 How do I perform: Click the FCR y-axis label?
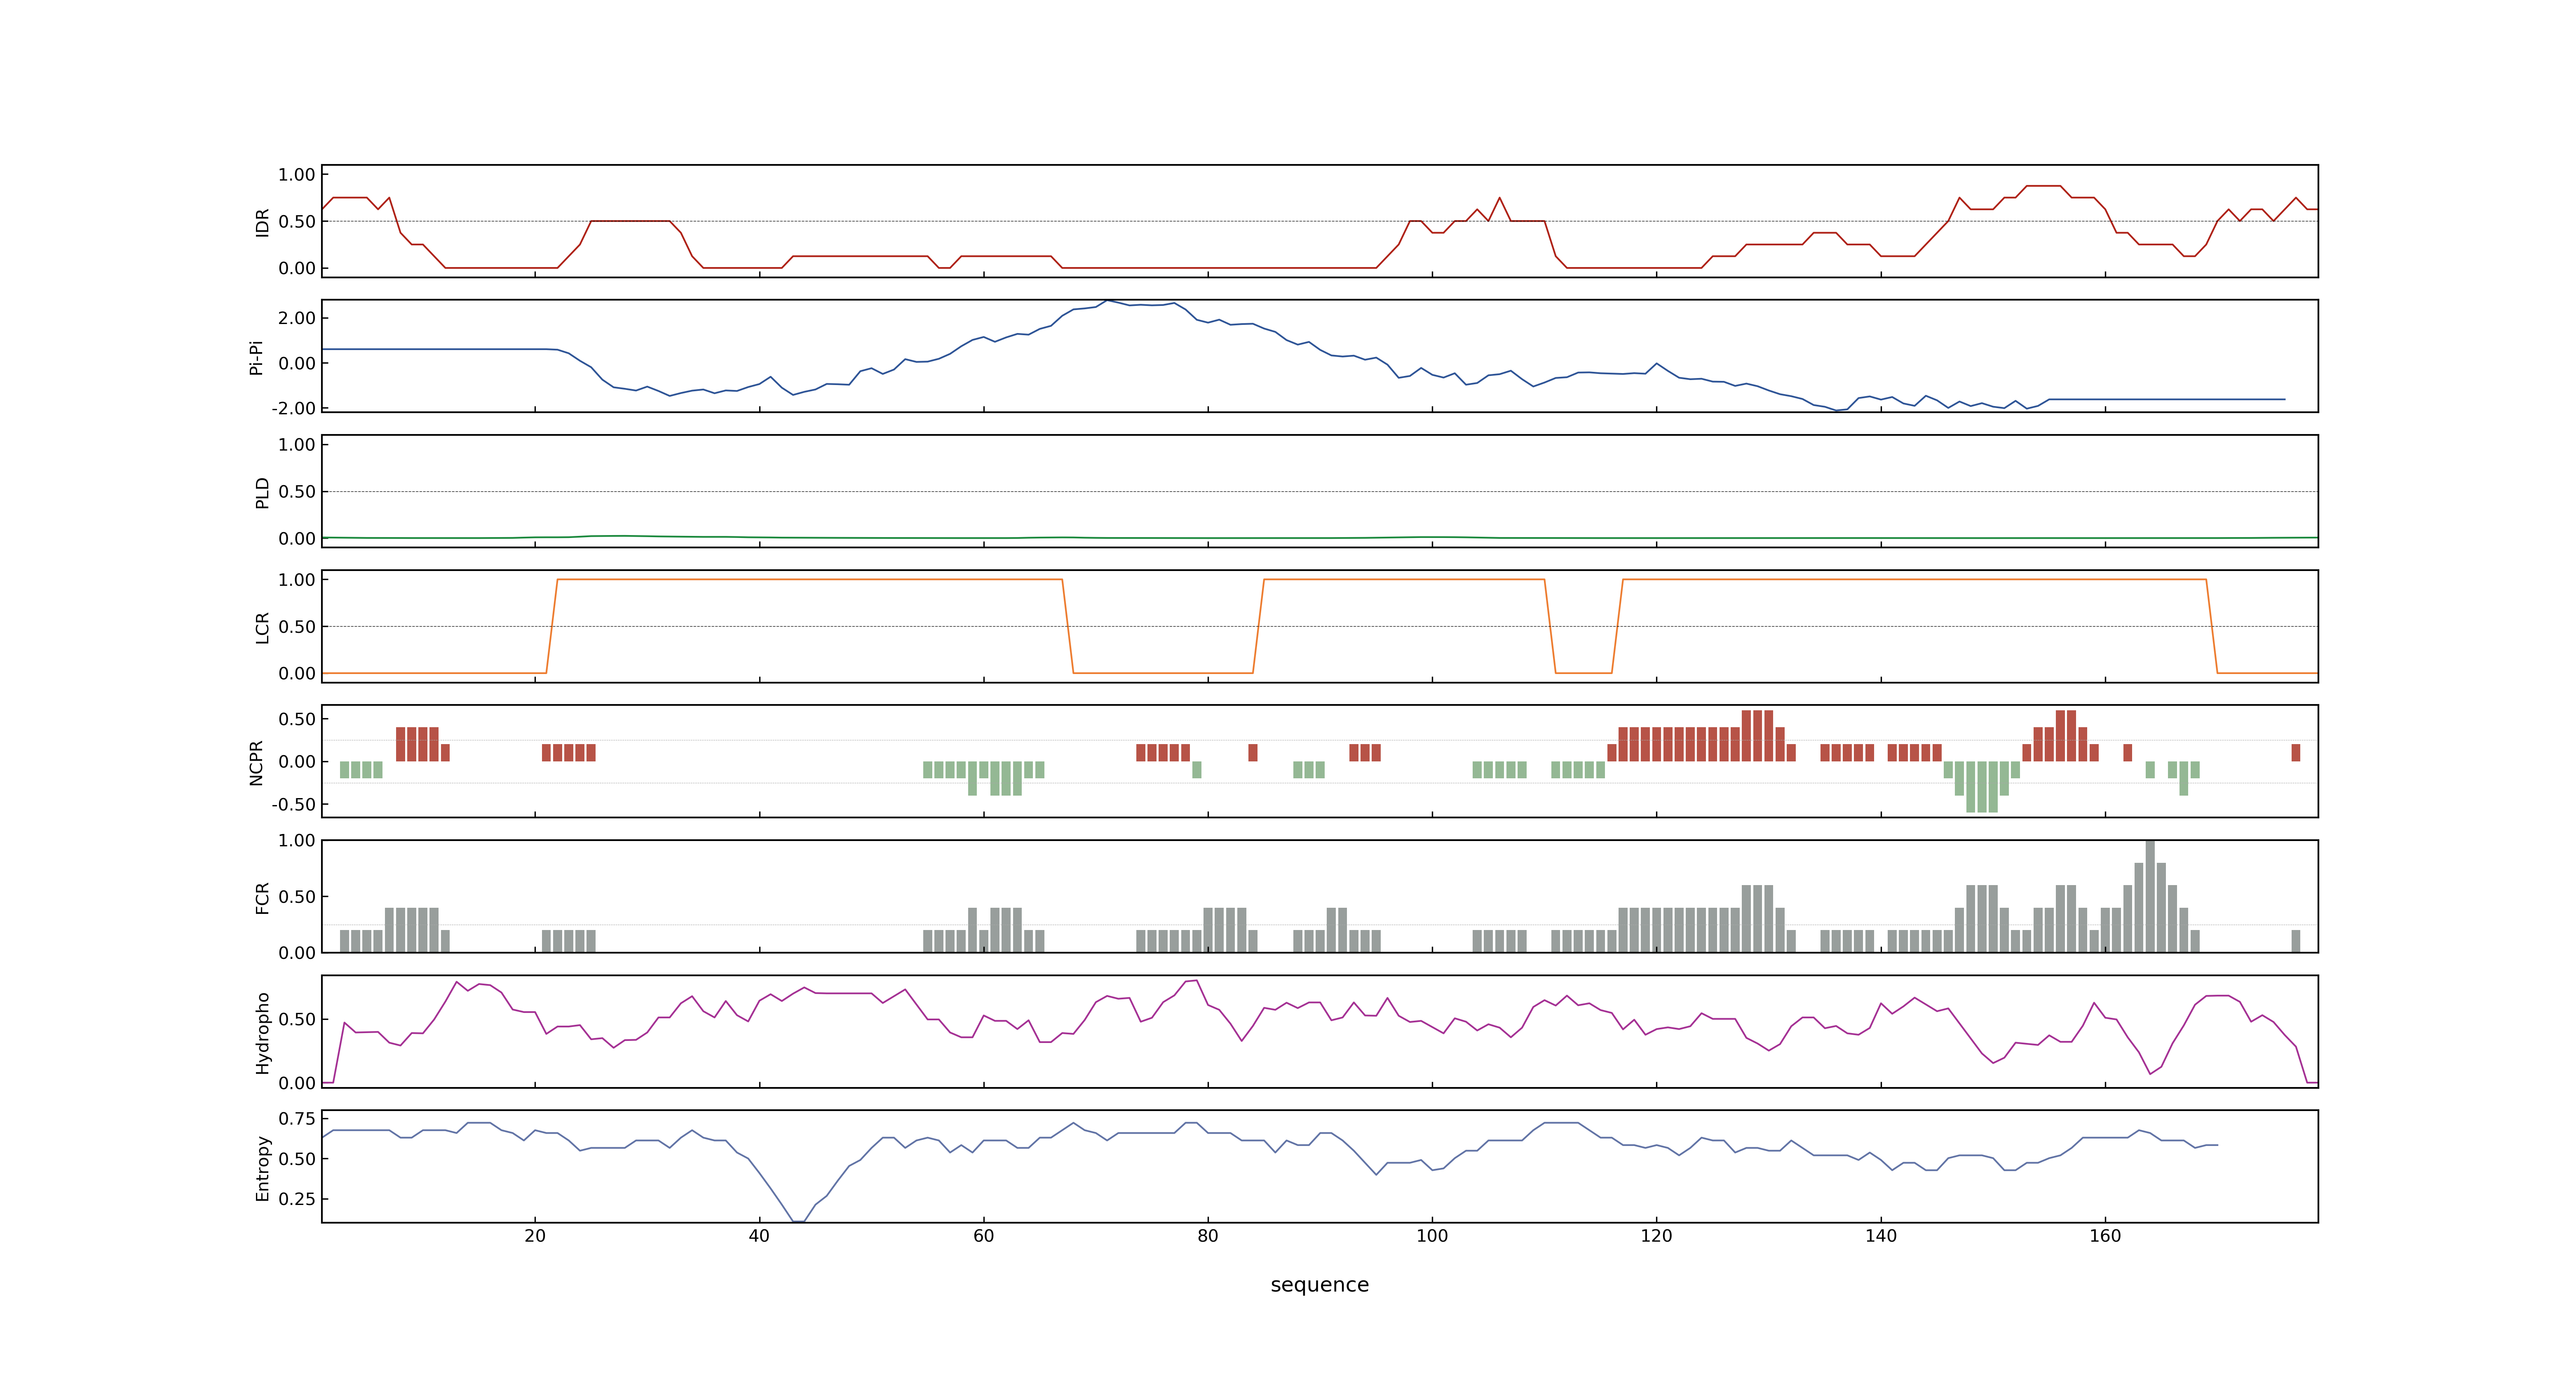coord(262,897)
